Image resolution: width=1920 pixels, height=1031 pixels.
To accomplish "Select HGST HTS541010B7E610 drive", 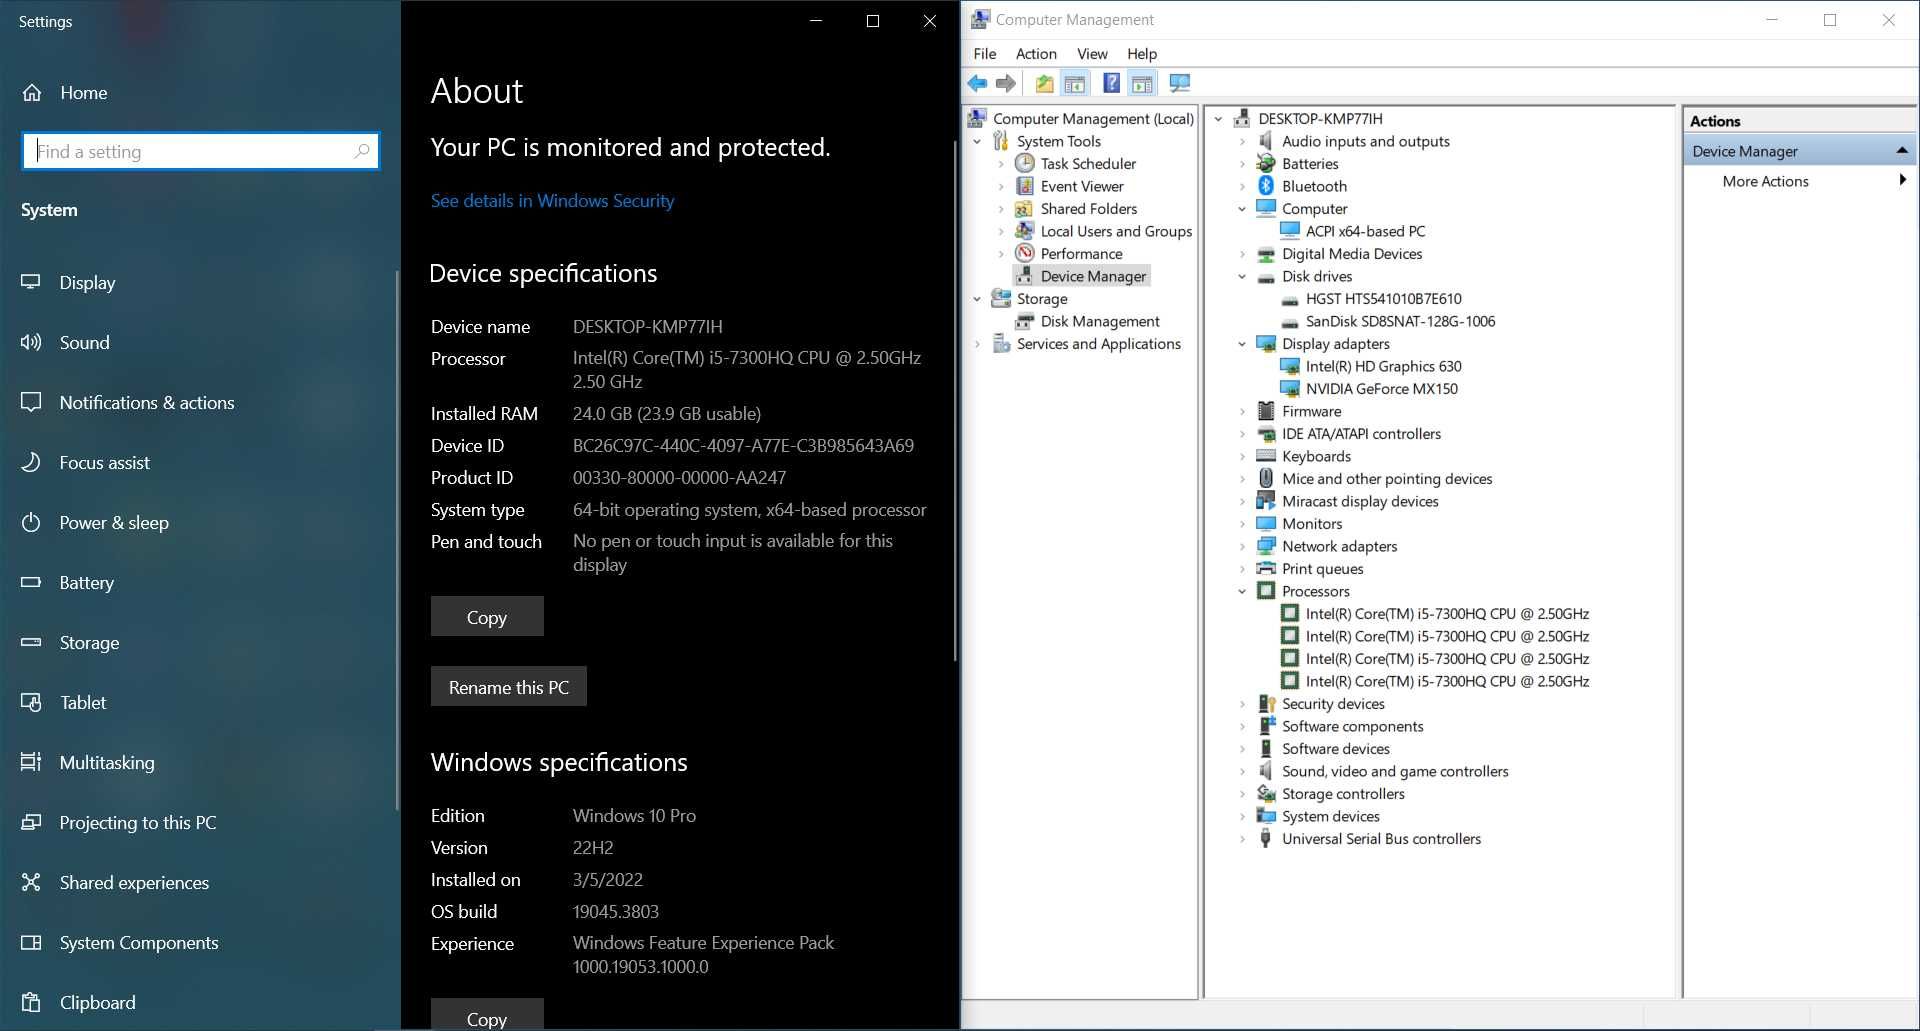I will coord(1383,299).
